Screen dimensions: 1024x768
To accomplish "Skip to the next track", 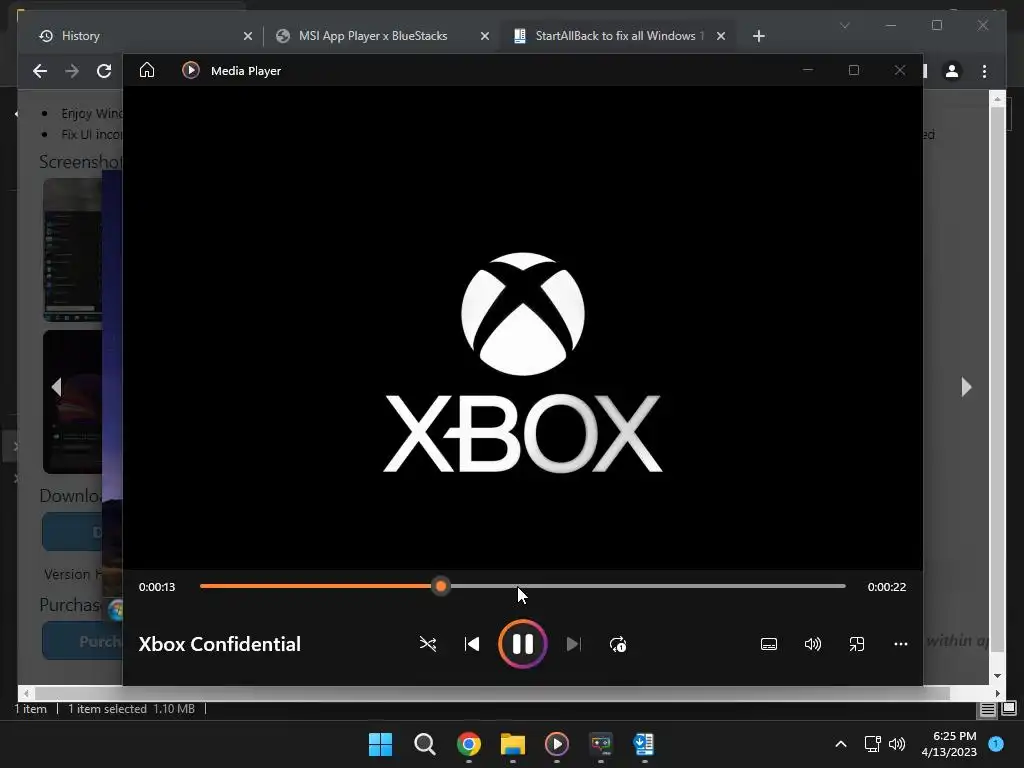I will [x=573, y=644].
